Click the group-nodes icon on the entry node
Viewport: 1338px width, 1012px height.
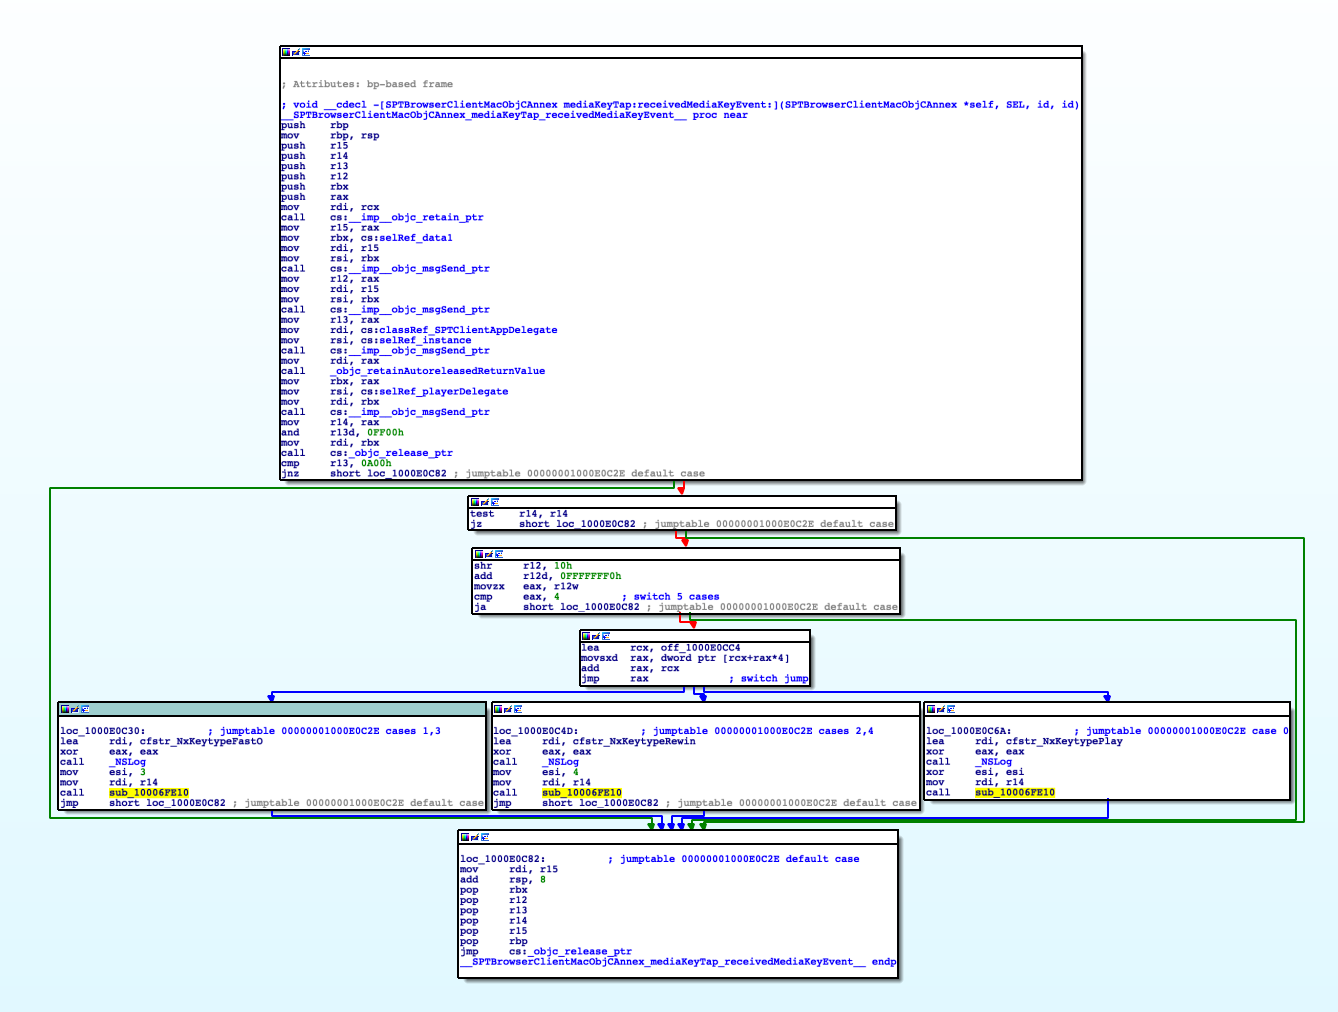coord(306,52)
